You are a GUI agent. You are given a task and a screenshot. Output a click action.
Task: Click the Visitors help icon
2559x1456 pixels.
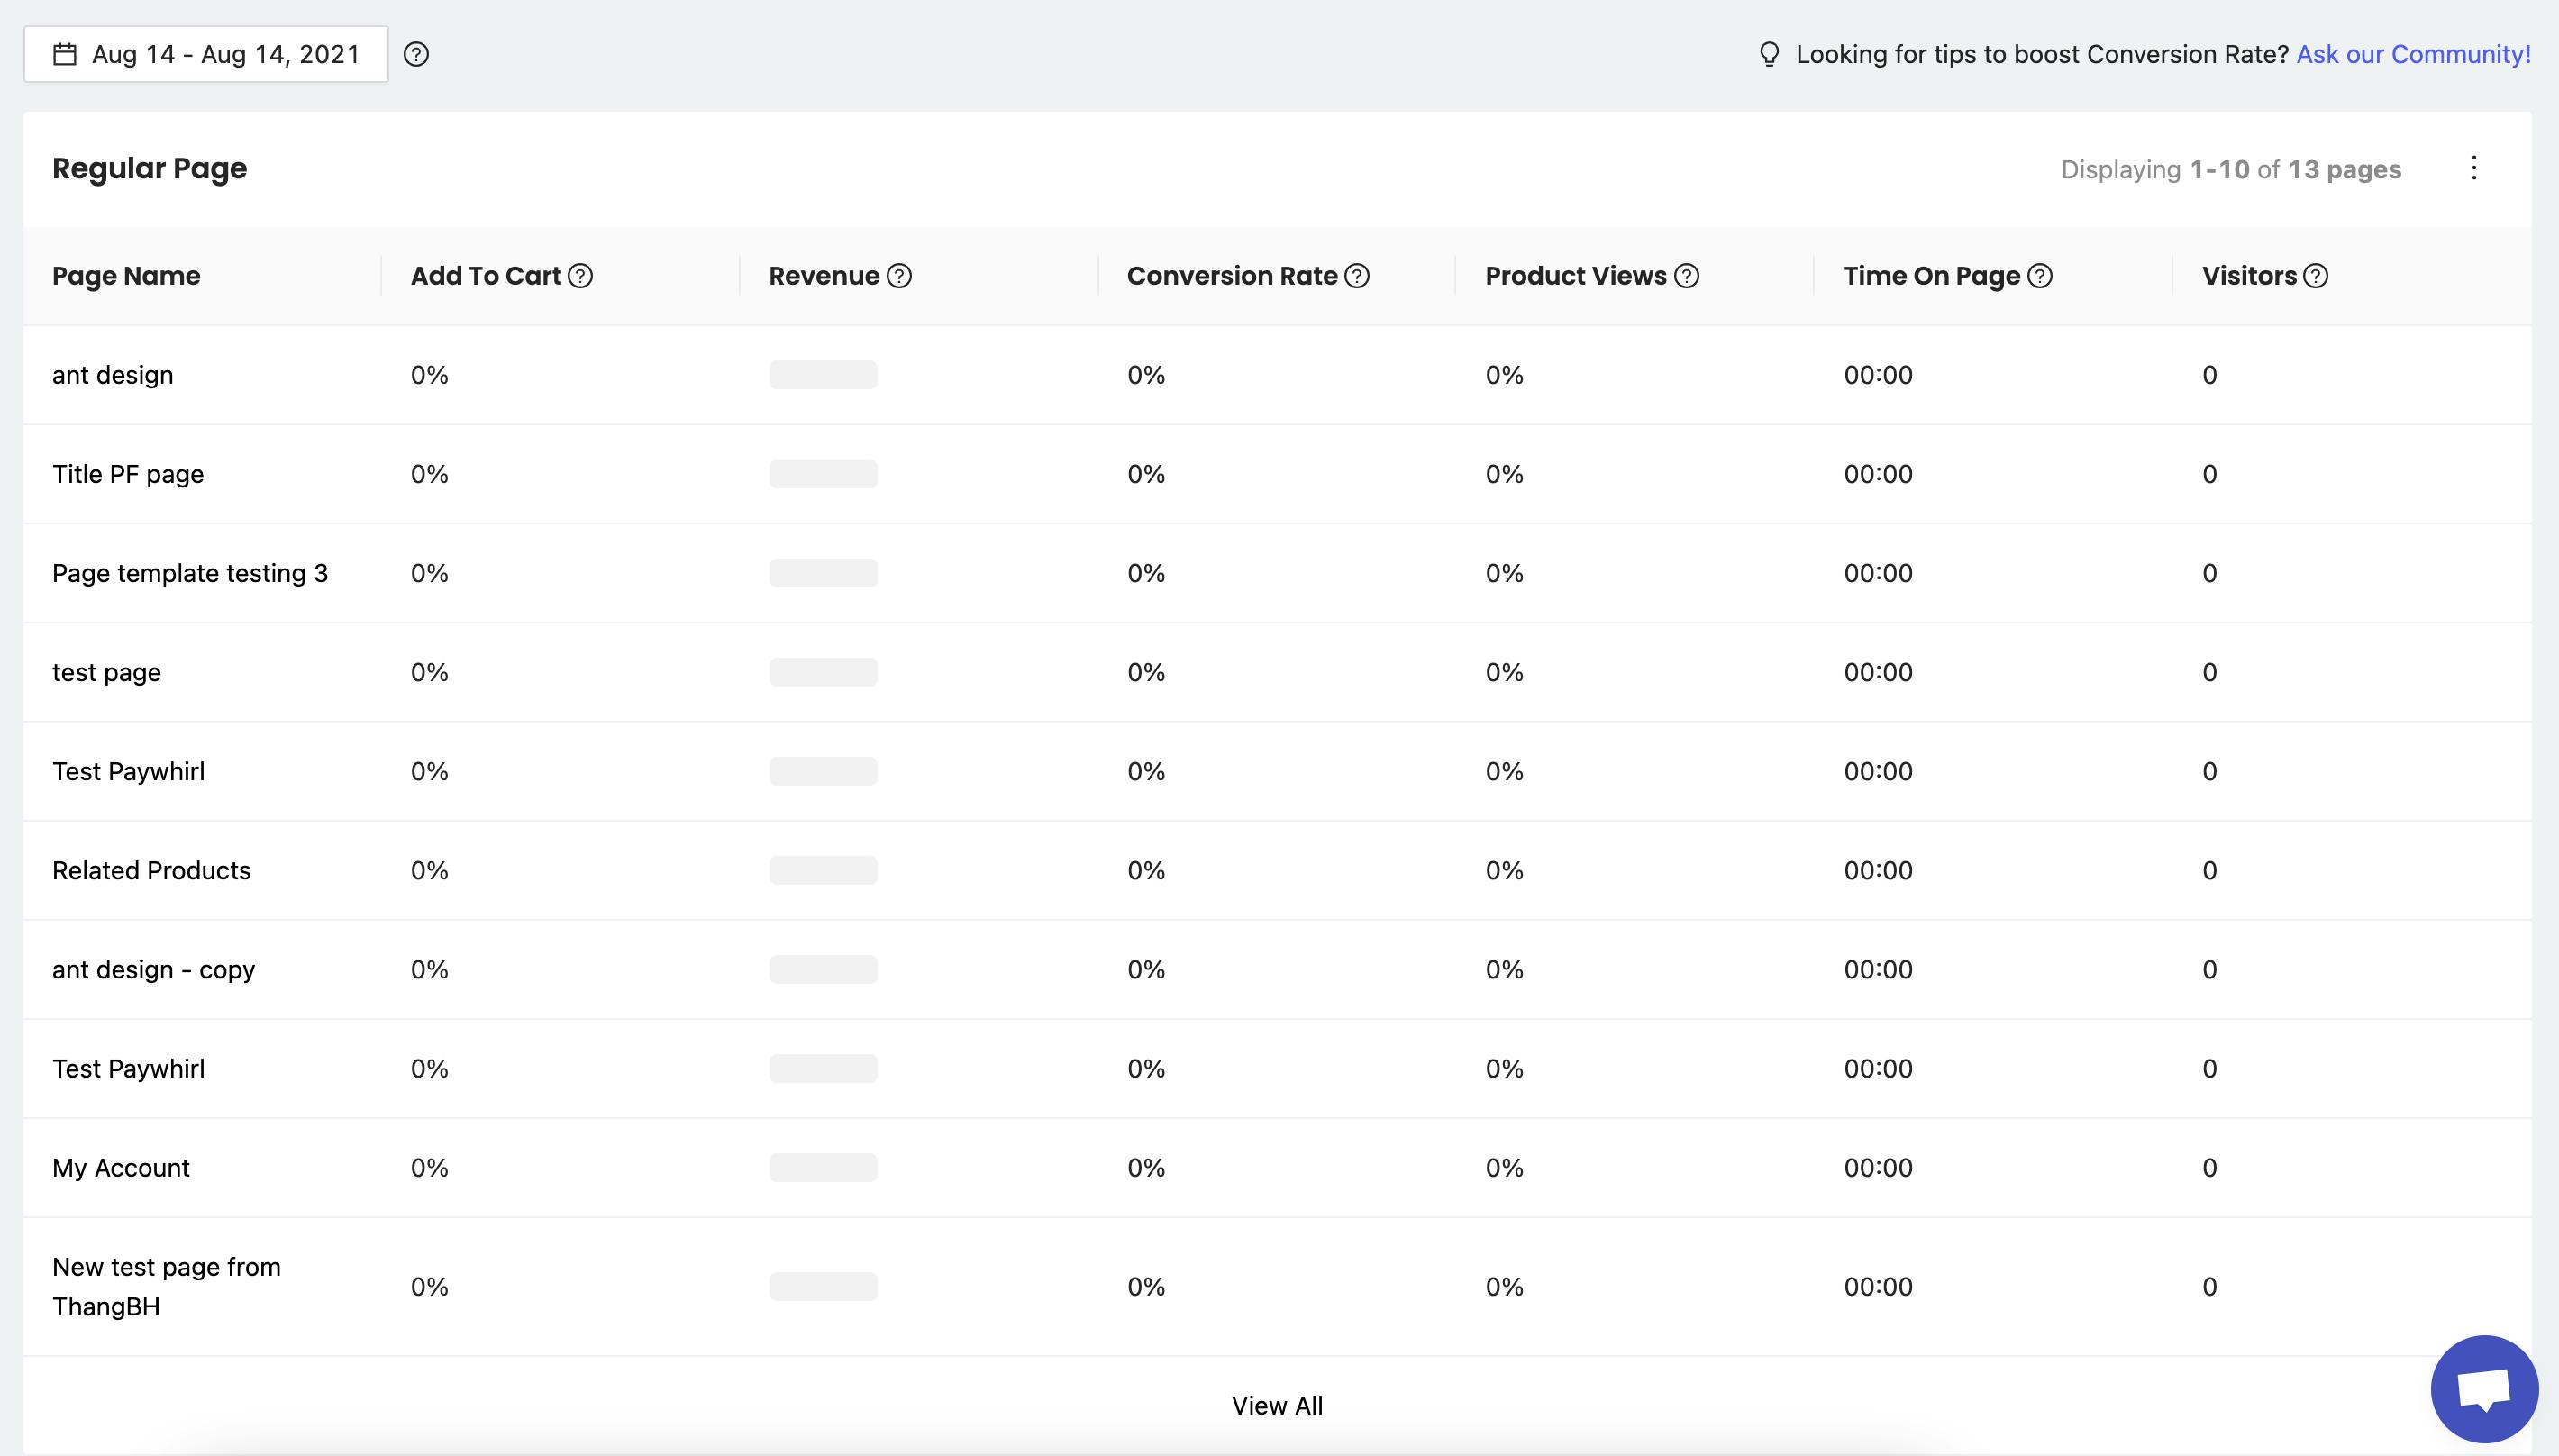[2316, 276]
